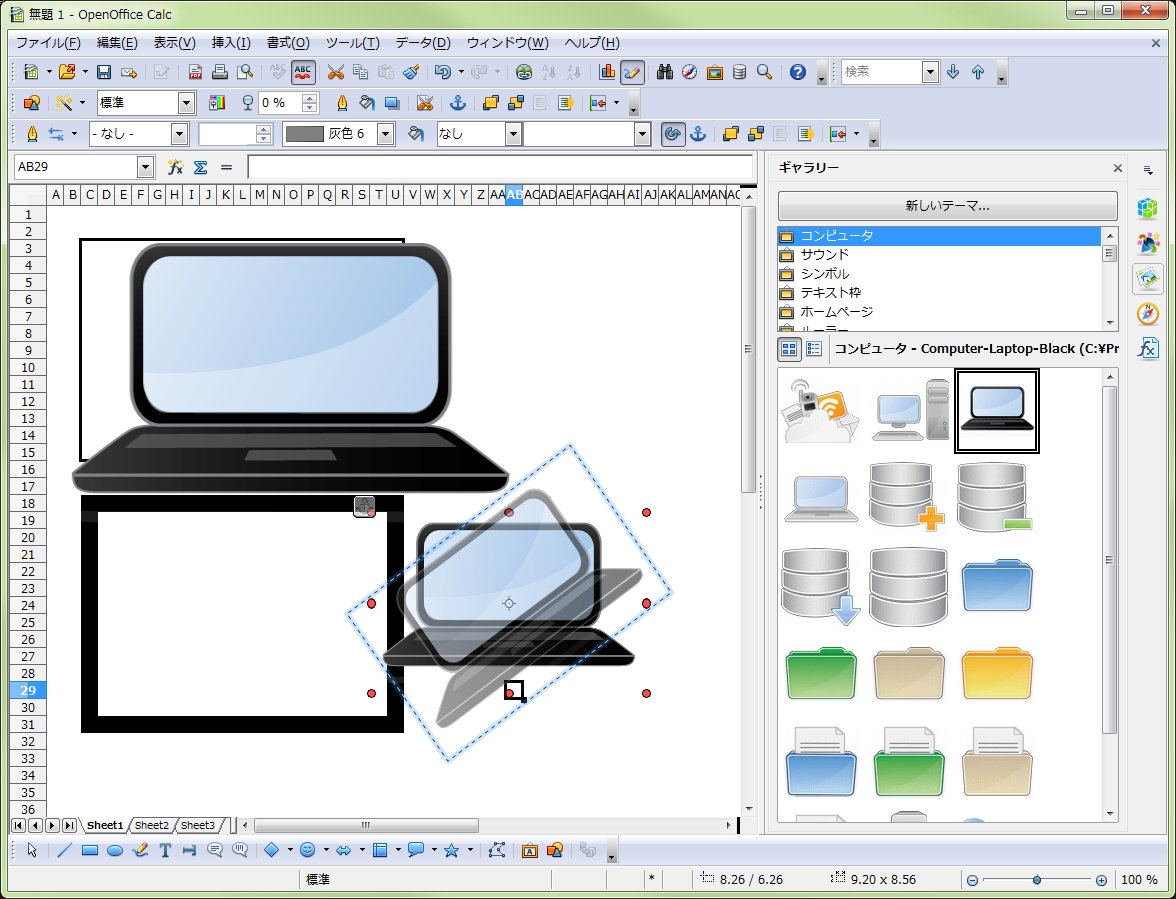Click the Sum sigma icon

pyautogui.click(x=200, y=167)
